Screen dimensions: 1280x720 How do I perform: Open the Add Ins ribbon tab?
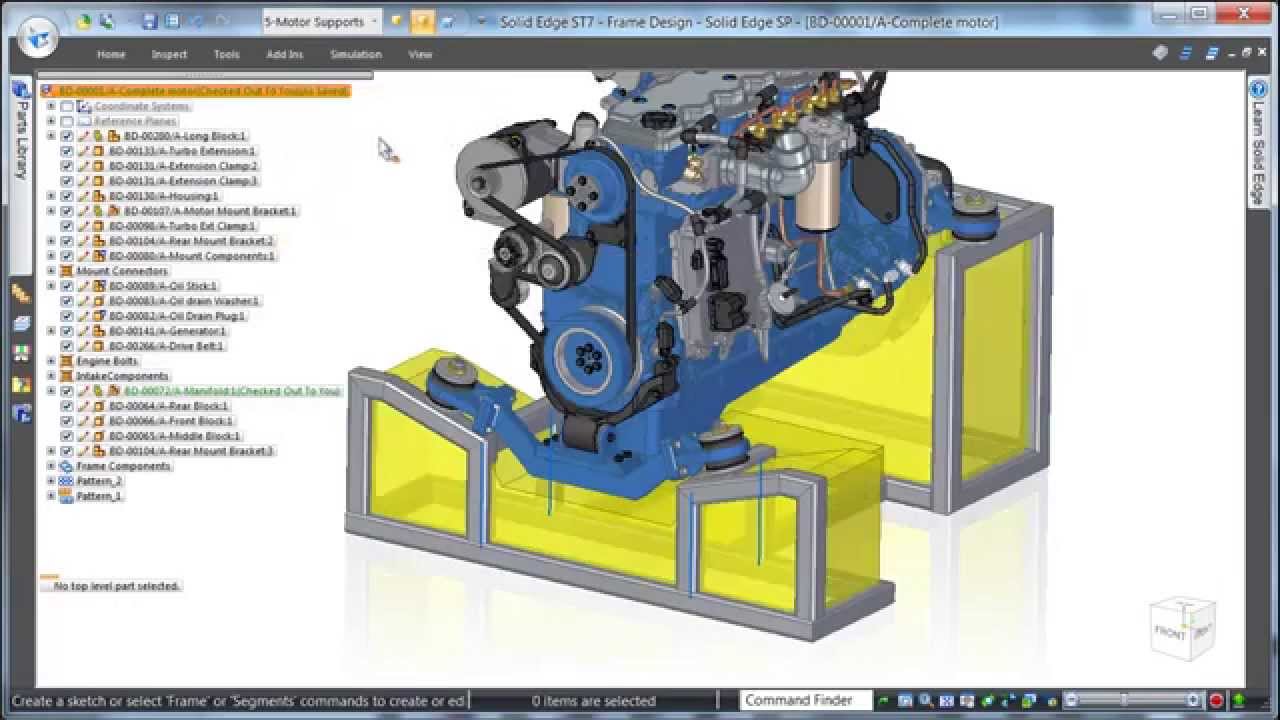[285, 54]
